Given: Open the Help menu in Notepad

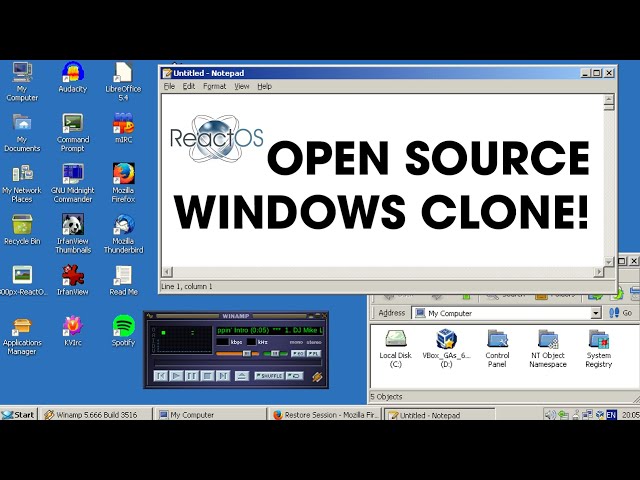Looking at the screenshot, I should (x=264, y=86).
